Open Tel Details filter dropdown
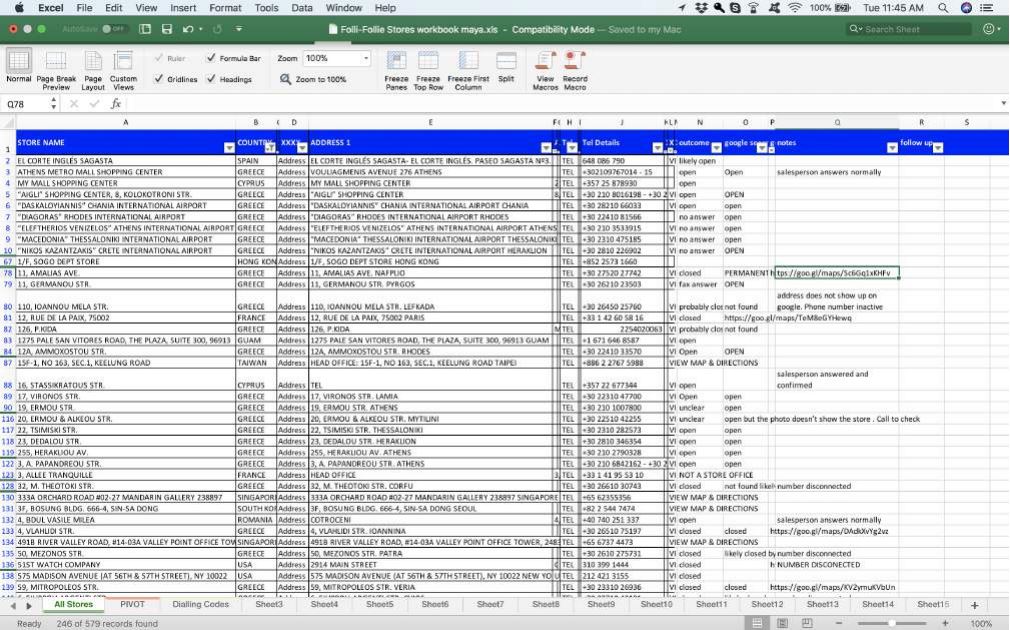The image size is (1010, 630). [657, 148]
